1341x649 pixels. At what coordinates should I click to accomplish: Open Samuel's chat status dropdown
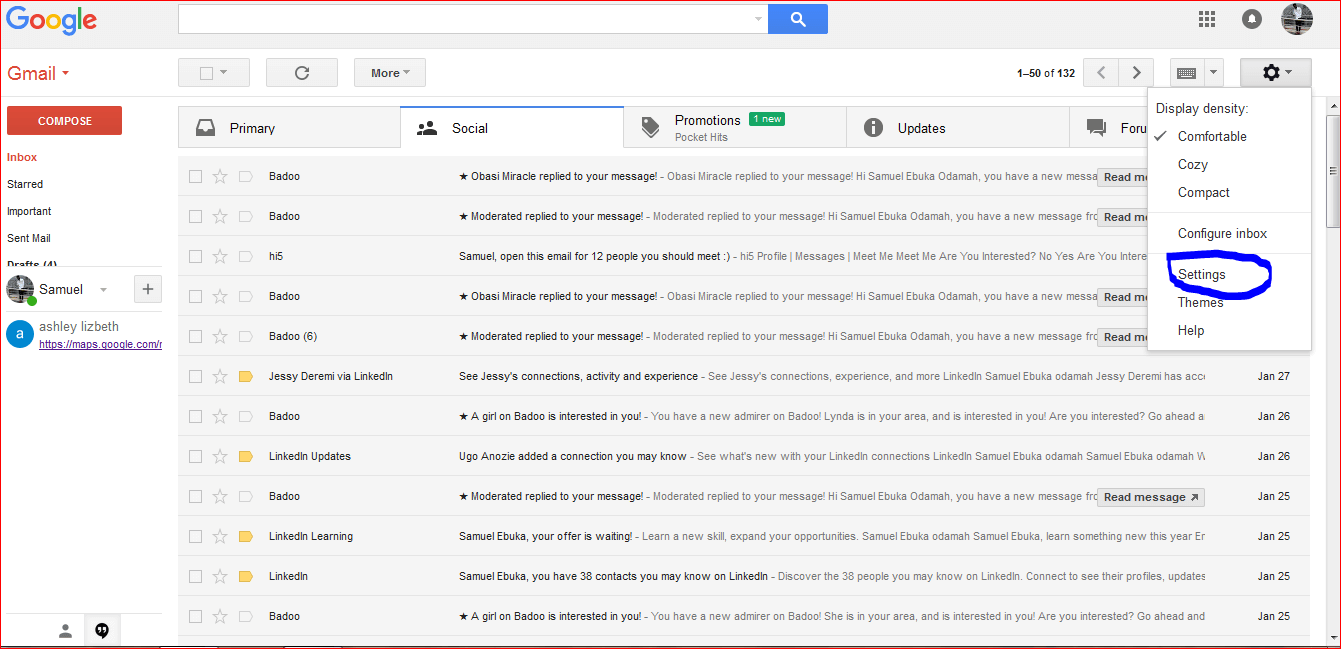(103, 290)
